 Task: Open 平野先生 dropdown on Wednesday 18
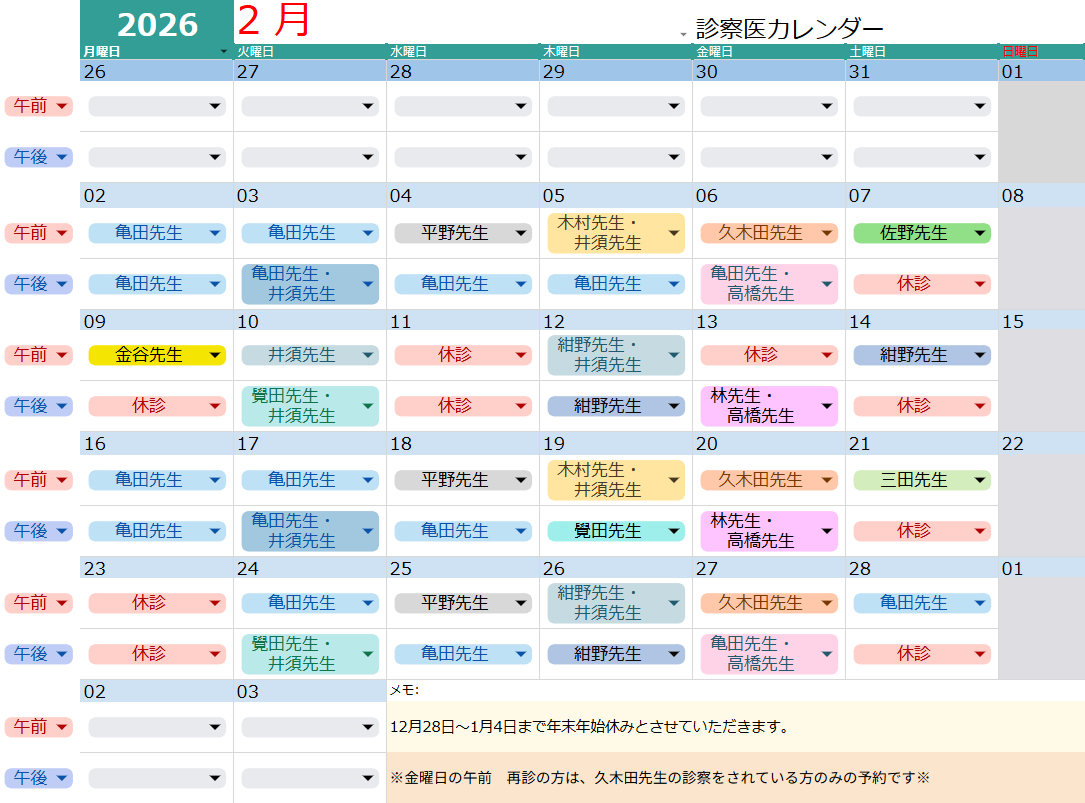pyautogui.click(x=520, y=480)
